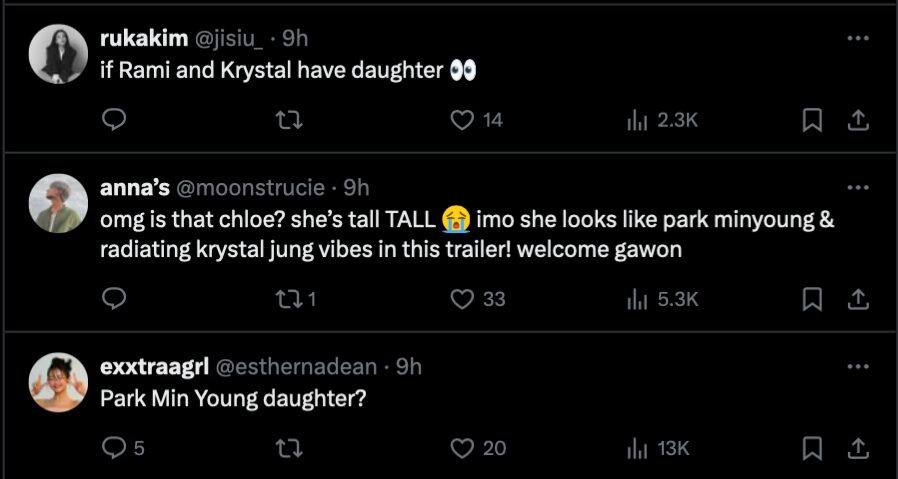Share anna's tweet about gawon

click(857, 298)
